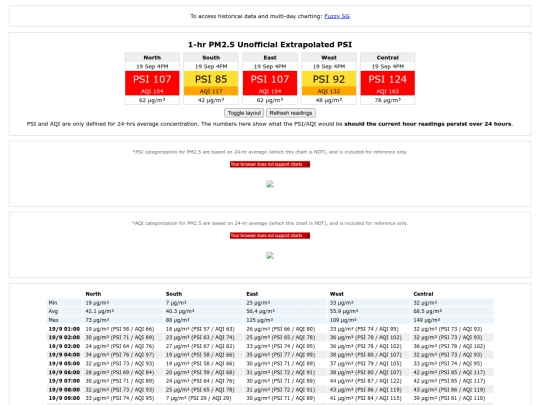Click the 19/9 09:00 South cell with PSI 29
Viewport: 540px width, 405px height.
199,398
